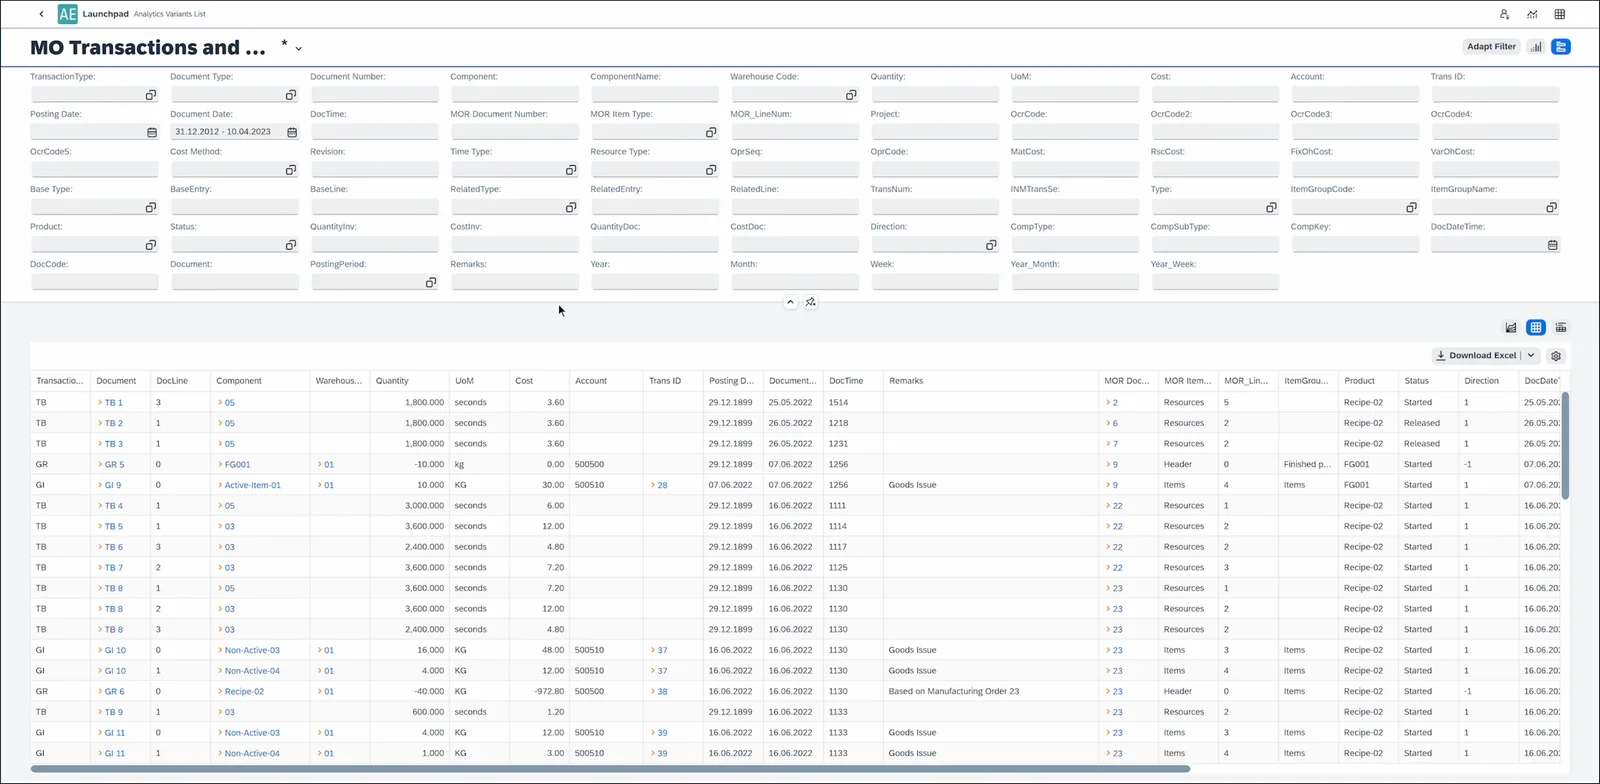1600x784 pixels.
Task: Open the grid apps icon in header
Action: pyautogui.click(x=1560, y=14)
